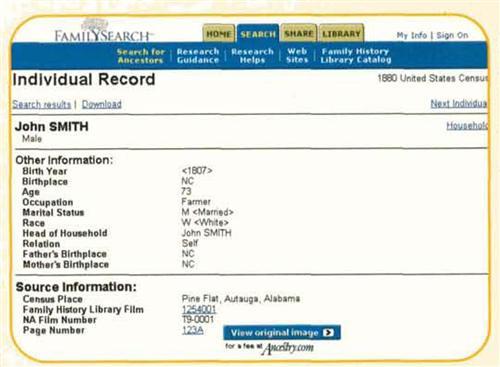Go to Next Individual link
500x367 pixels.
[x=459, y=104]
